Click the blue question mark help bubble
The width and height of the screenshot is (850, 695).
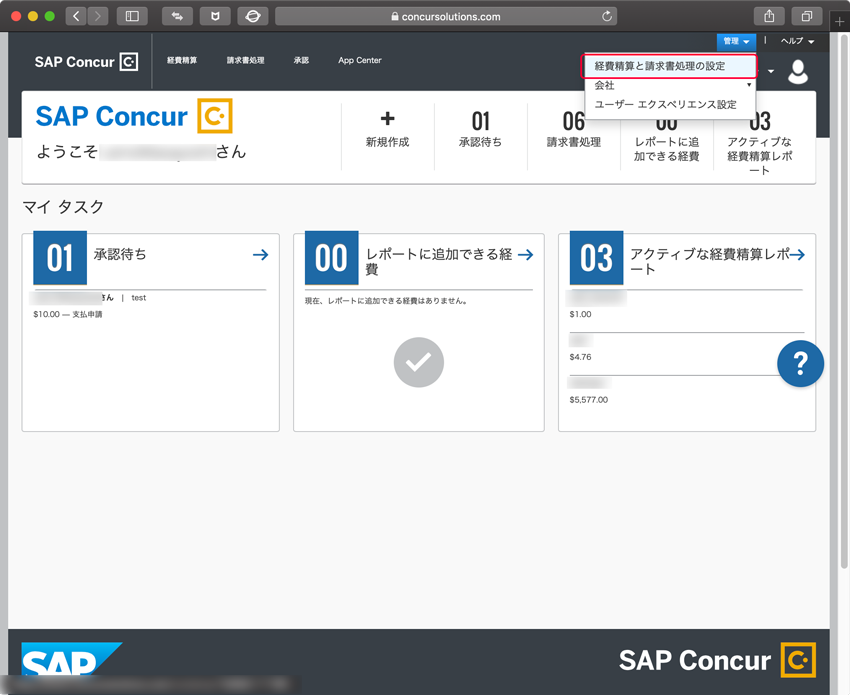pos(800,363)
